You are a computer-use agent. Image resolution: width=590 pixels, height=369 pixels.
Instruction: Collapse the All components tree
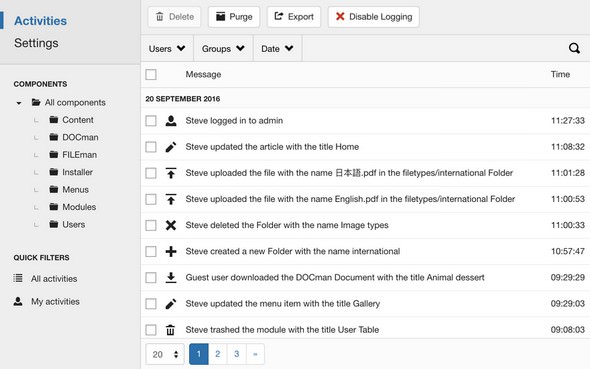click(19, 103)
